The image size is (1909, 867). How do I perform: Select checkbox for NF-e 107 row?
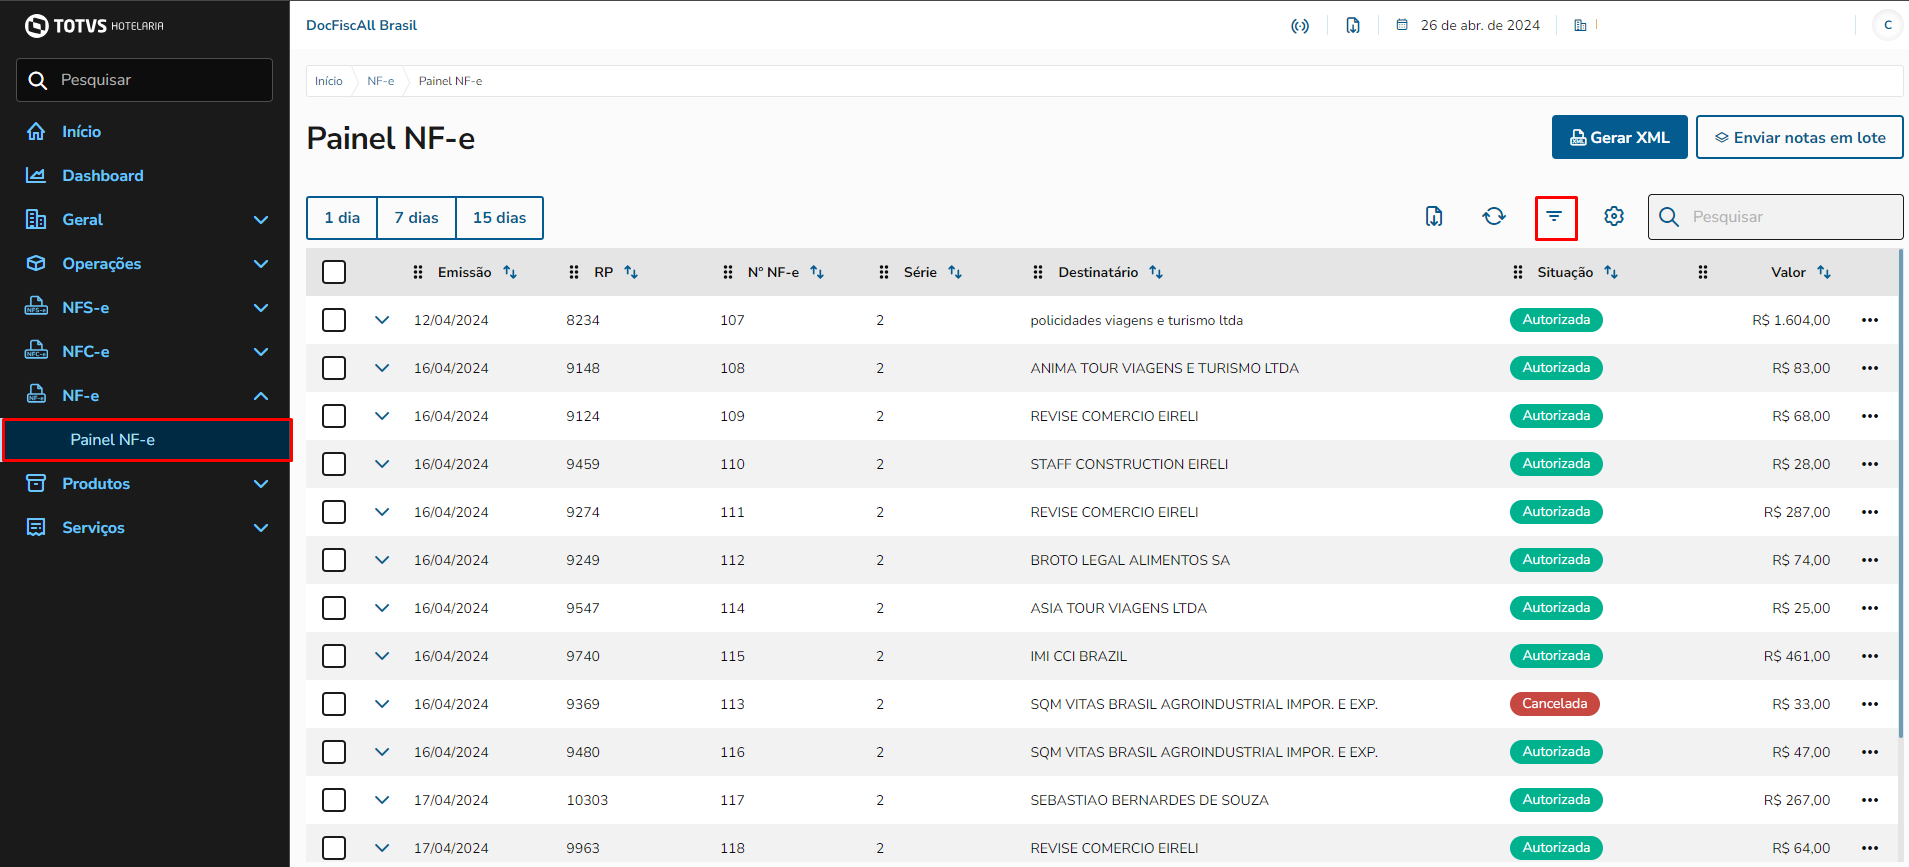(x=334, y=320)
